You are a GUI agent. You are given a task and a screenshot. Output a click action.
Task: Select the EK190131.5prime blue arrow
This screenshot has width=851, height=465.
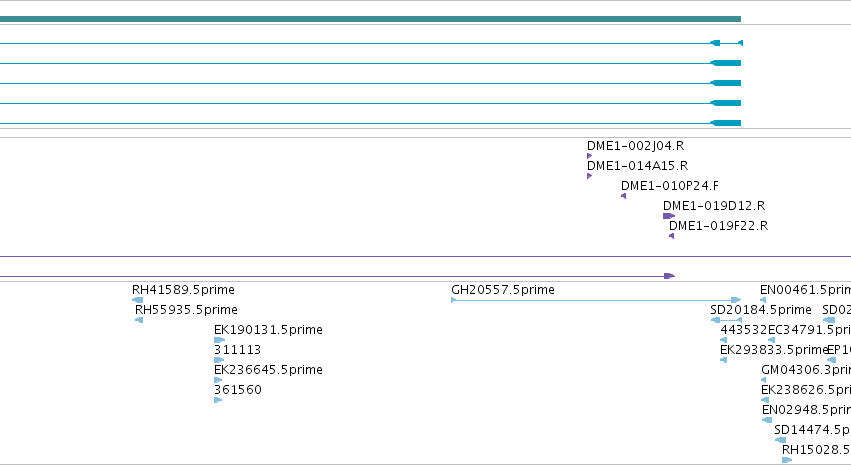click(219, 340)
